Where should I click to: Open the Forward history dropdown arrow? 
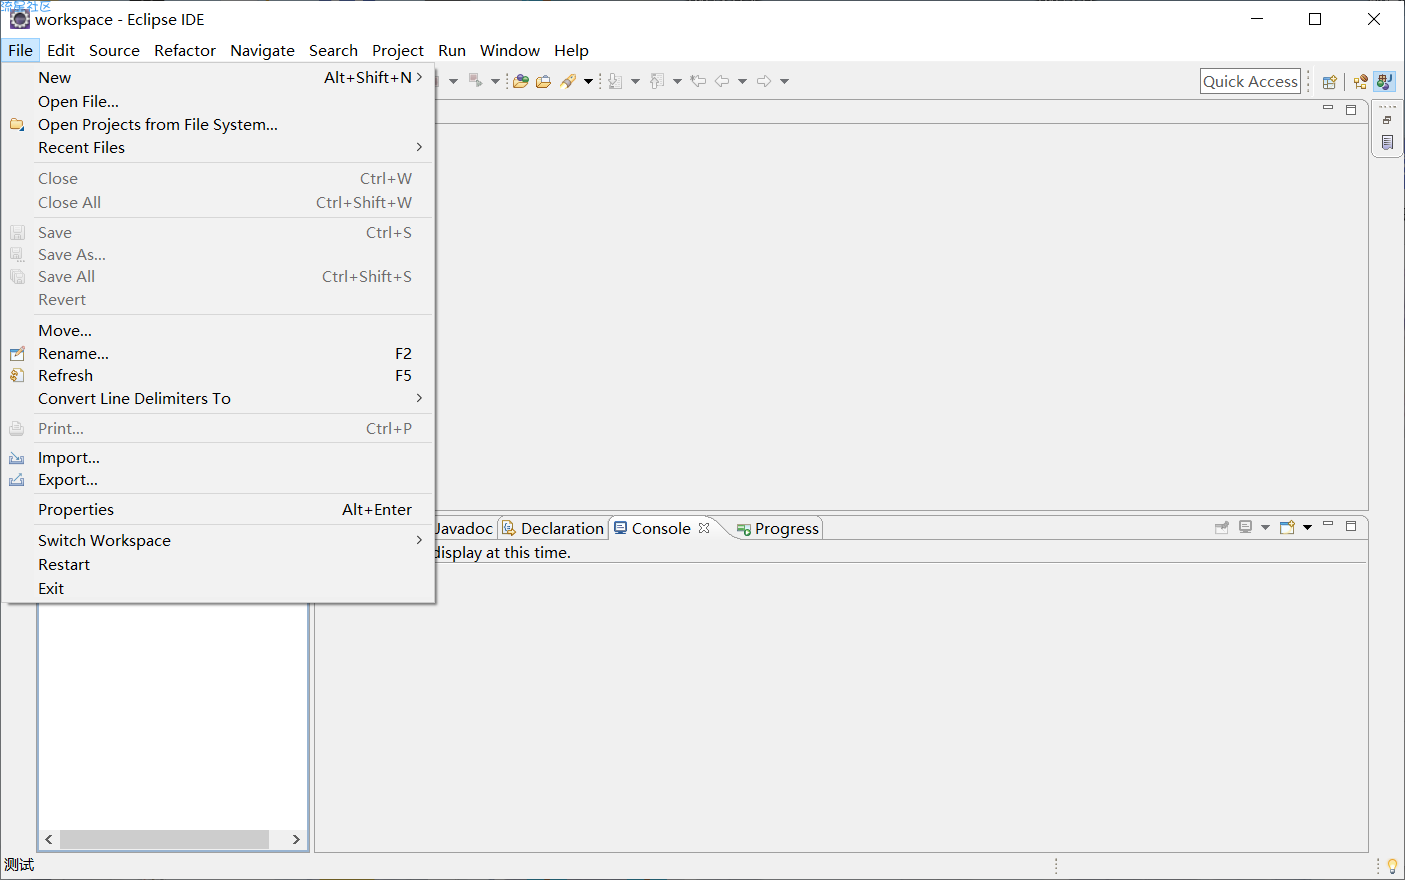click(x=784, y=81)
